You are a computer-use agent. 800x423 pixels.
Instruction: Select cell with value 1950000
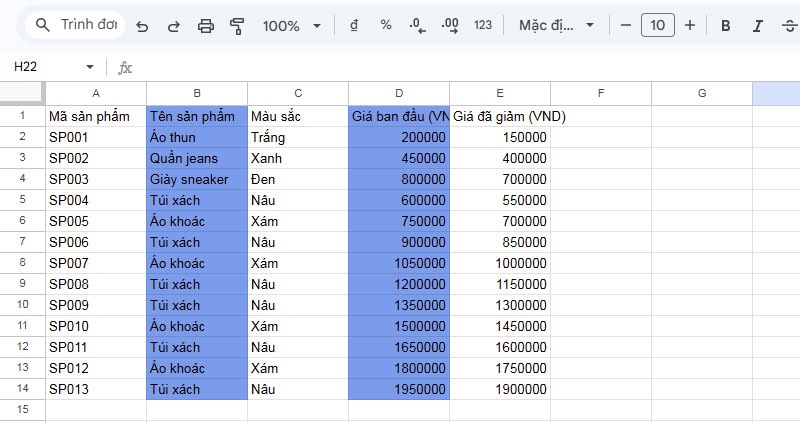399,389
